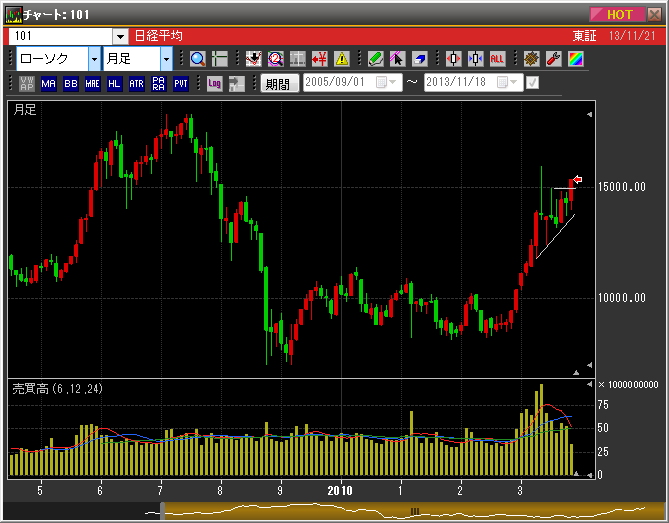The height and width of the screenshot is (523, 669).
Task: Select the green pencil drawing tool
Action: [375, 59]
